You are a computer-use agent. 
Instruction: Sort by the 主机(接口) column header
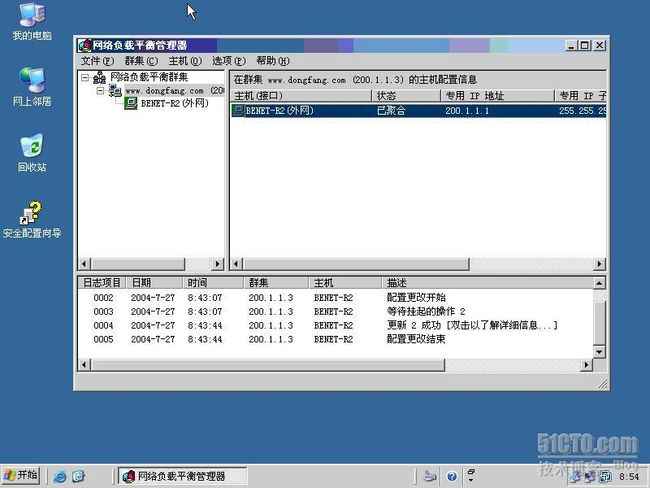point(301,96)
